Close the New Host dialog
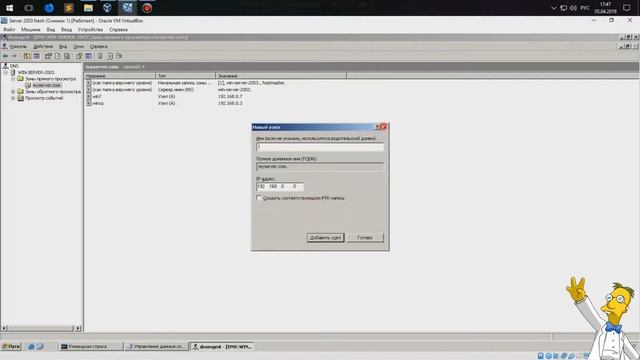The width and height of the screenshot is (640, 360). [384, 127]
